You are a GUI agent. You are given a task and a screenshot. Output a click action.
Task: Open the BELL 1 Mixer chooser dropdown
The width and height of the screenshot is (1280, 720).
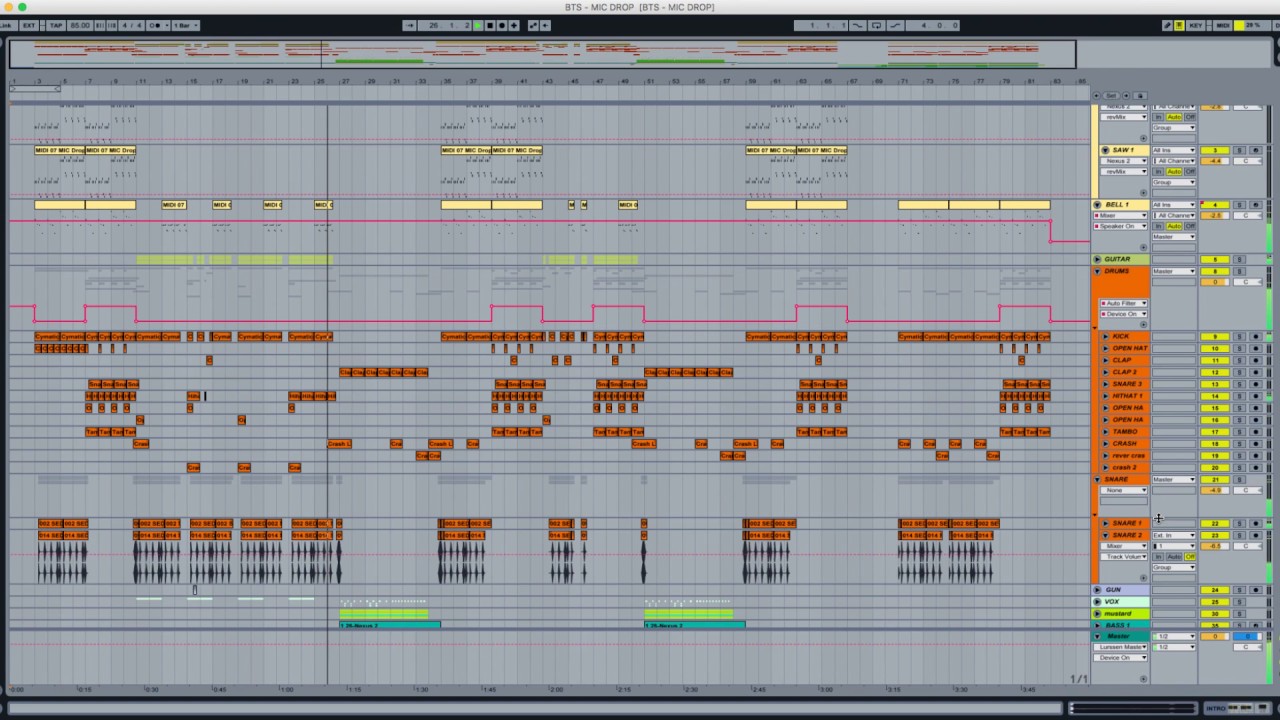[x=1120, y=215]
